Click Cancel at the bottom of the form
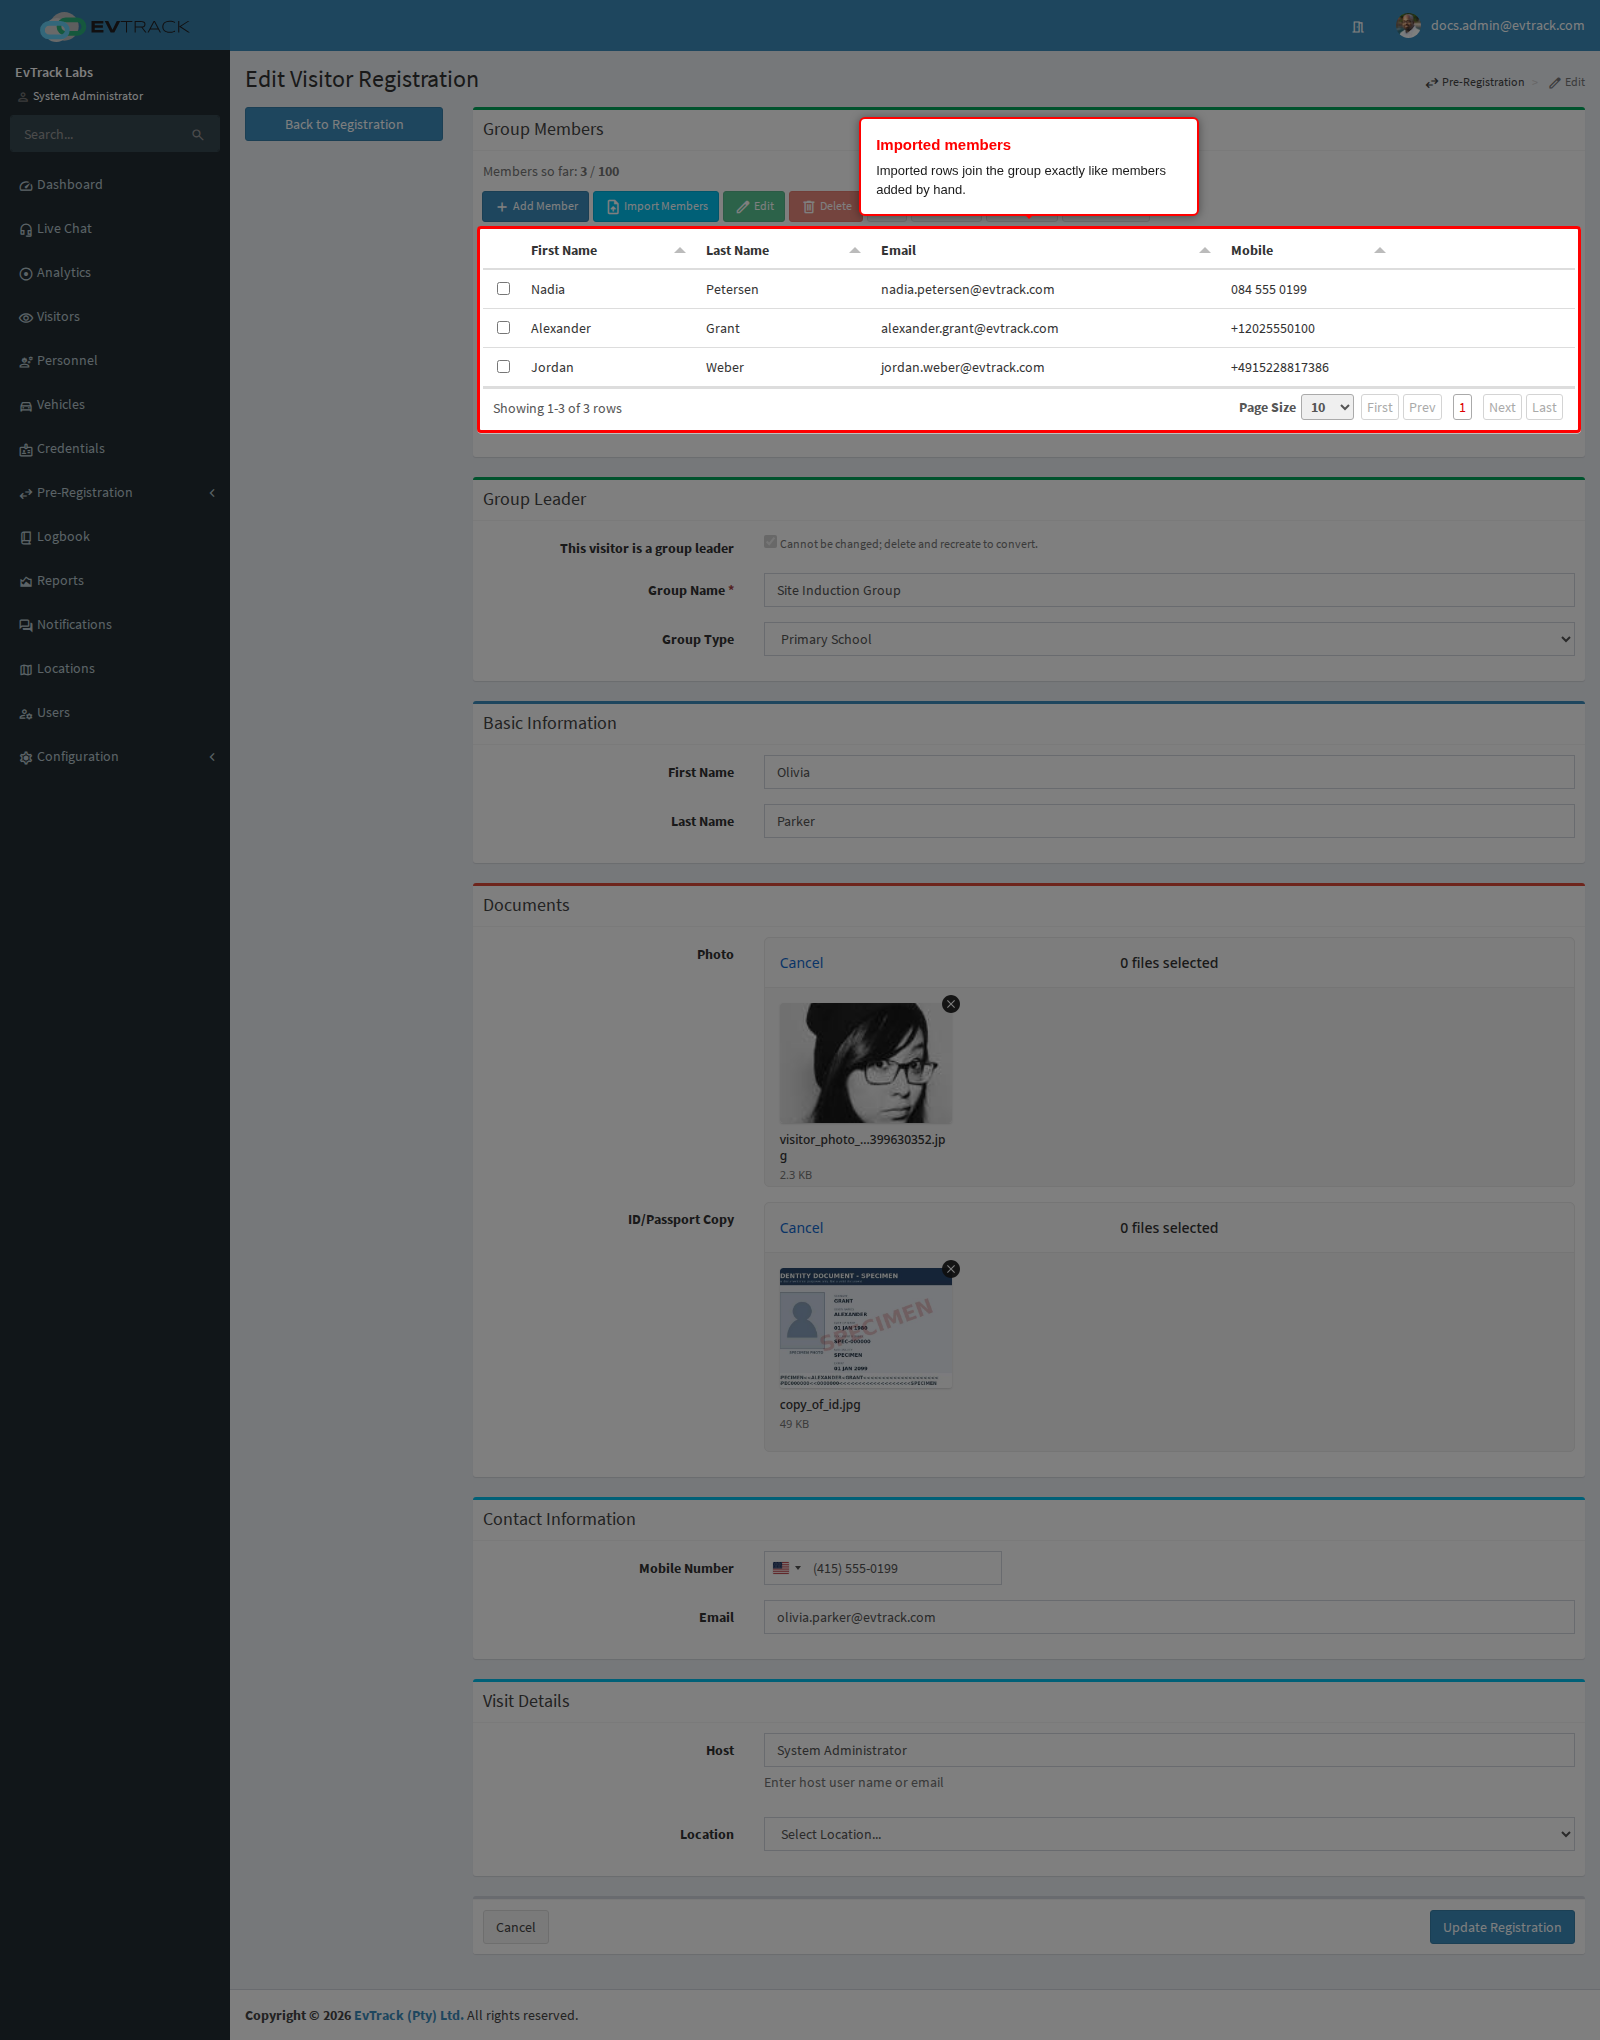This screenshot has width=1600, height=2040. [516, 1927]
